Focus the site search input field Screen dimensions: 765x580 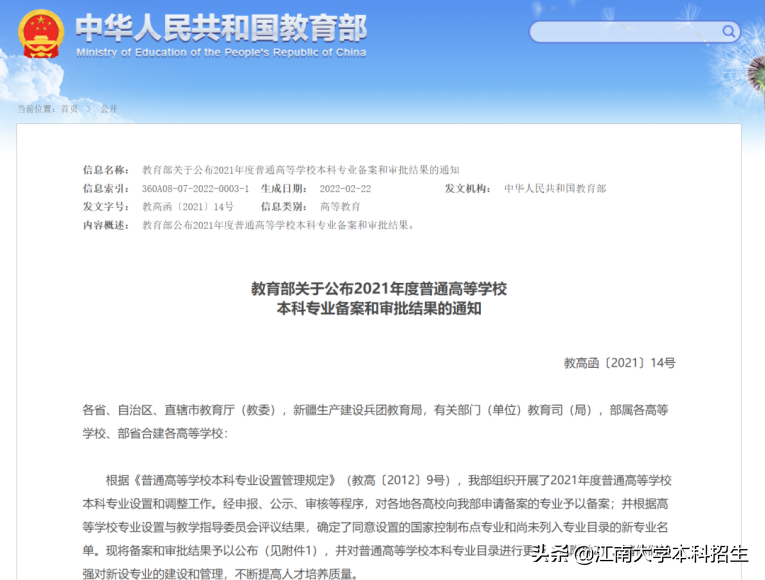635,32
